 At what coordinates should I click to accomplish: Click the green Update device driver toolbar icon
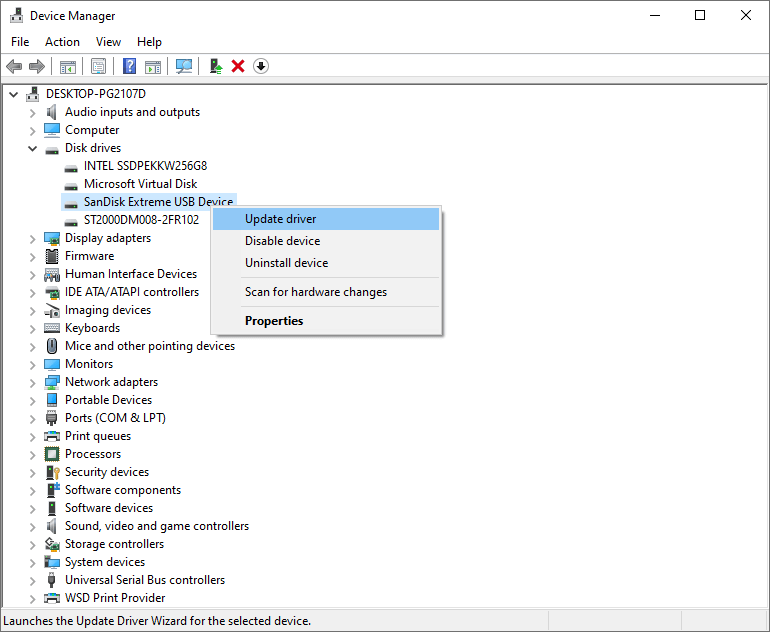tap(215, 67)
